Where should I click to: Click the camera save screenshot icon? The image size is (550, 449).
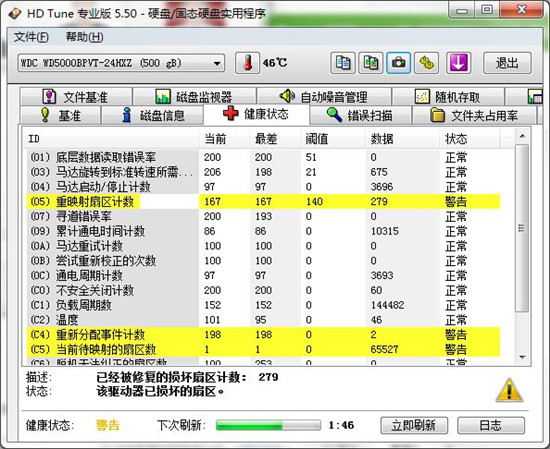click(398, 63)
